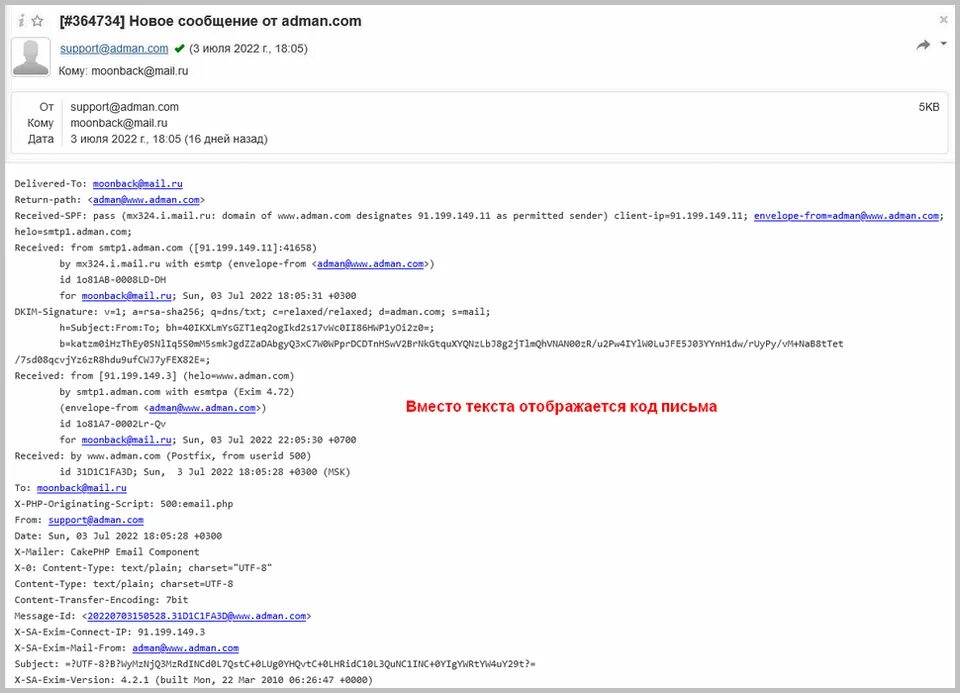Click the 'h=Subject:From:To; bh=' line

[x=247, y=328]
